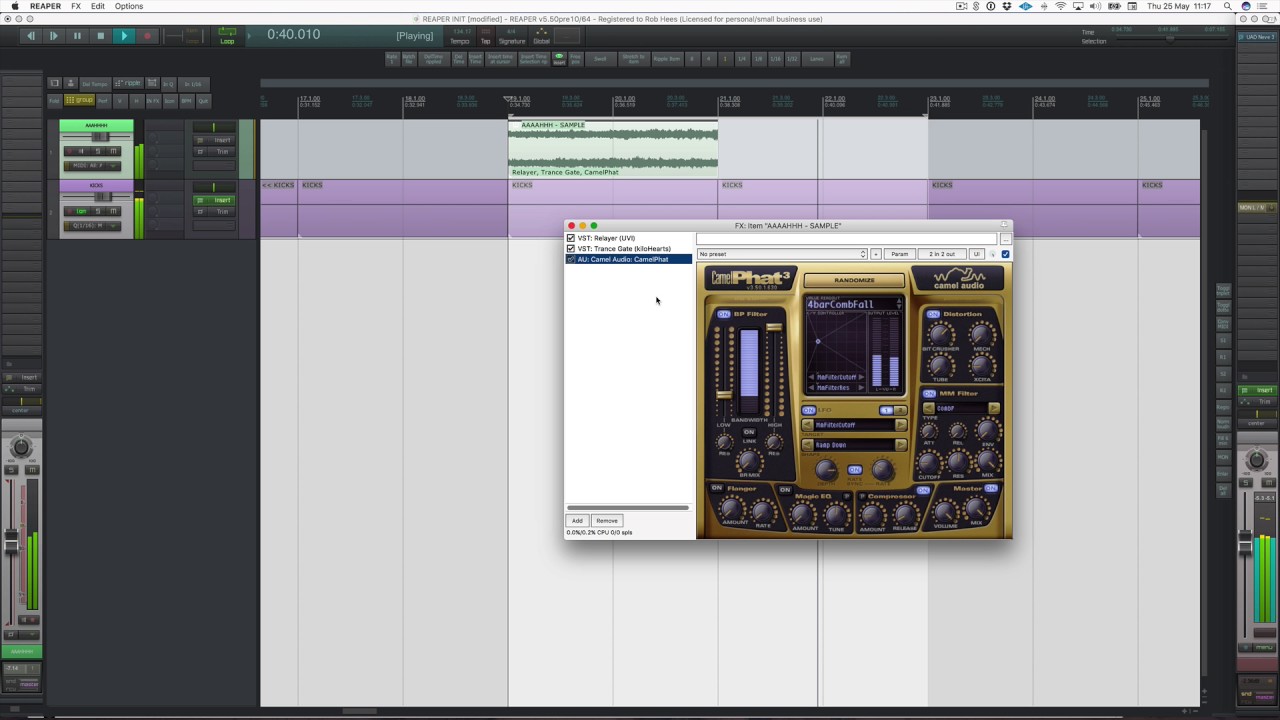The image size is (1280, 720).
Task: Click the Lanes toolbar button
Action: tap(817, 59)
